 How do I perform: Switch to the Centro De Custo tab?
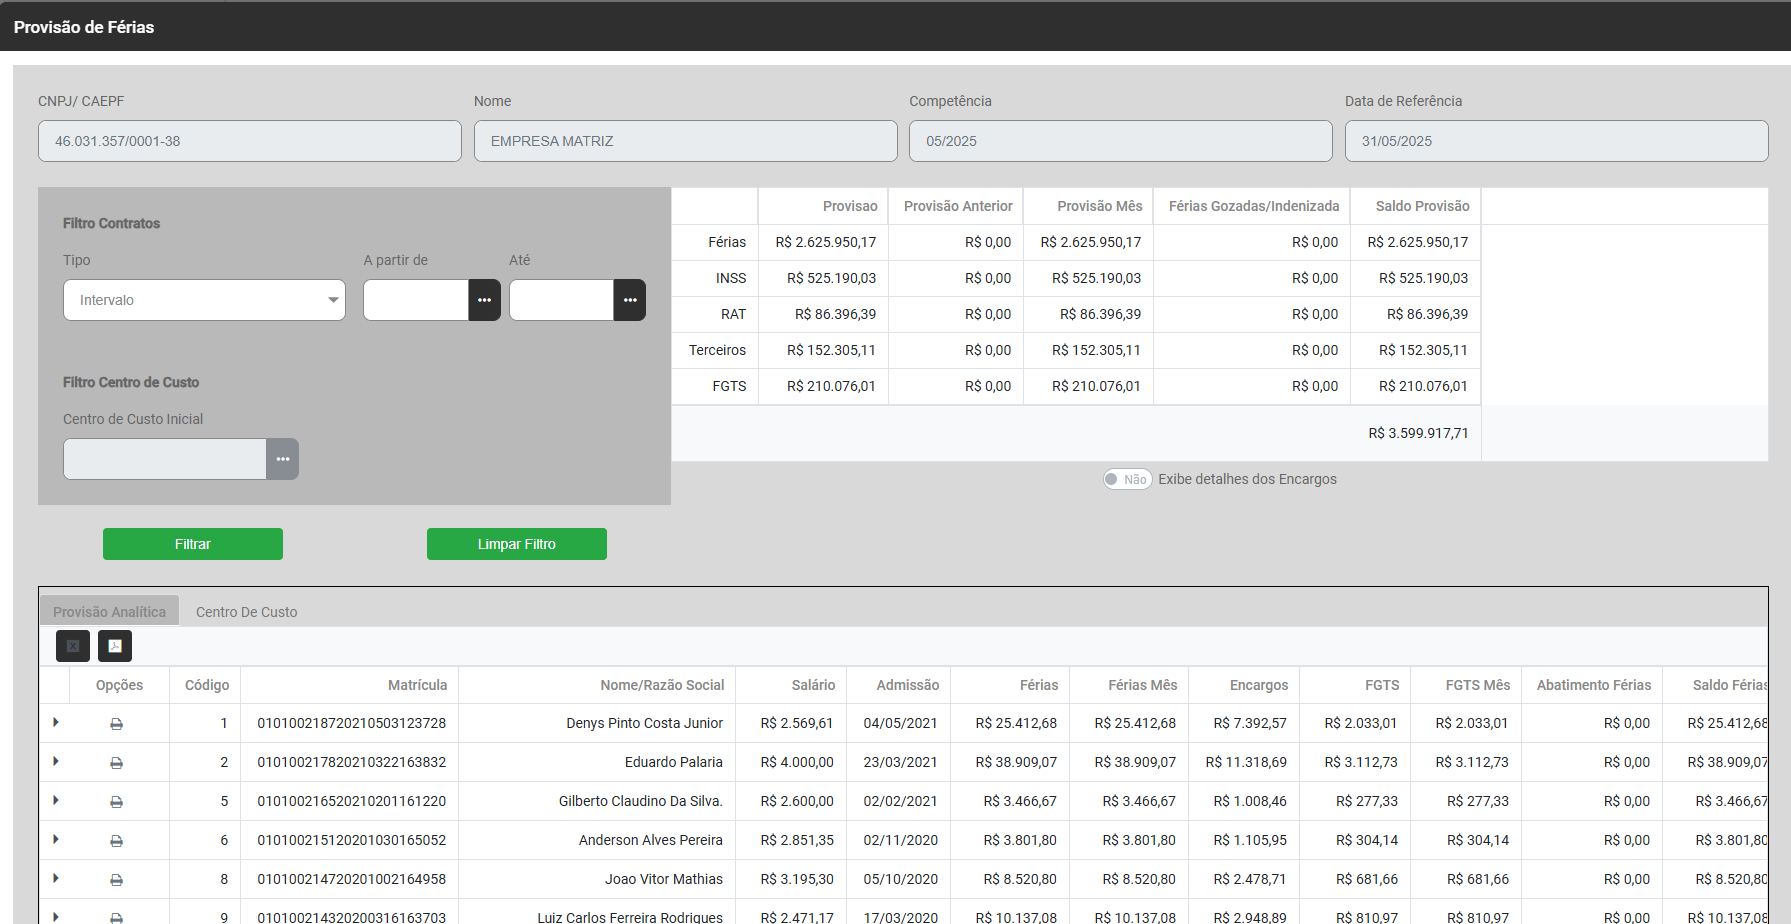click(246, 612)
